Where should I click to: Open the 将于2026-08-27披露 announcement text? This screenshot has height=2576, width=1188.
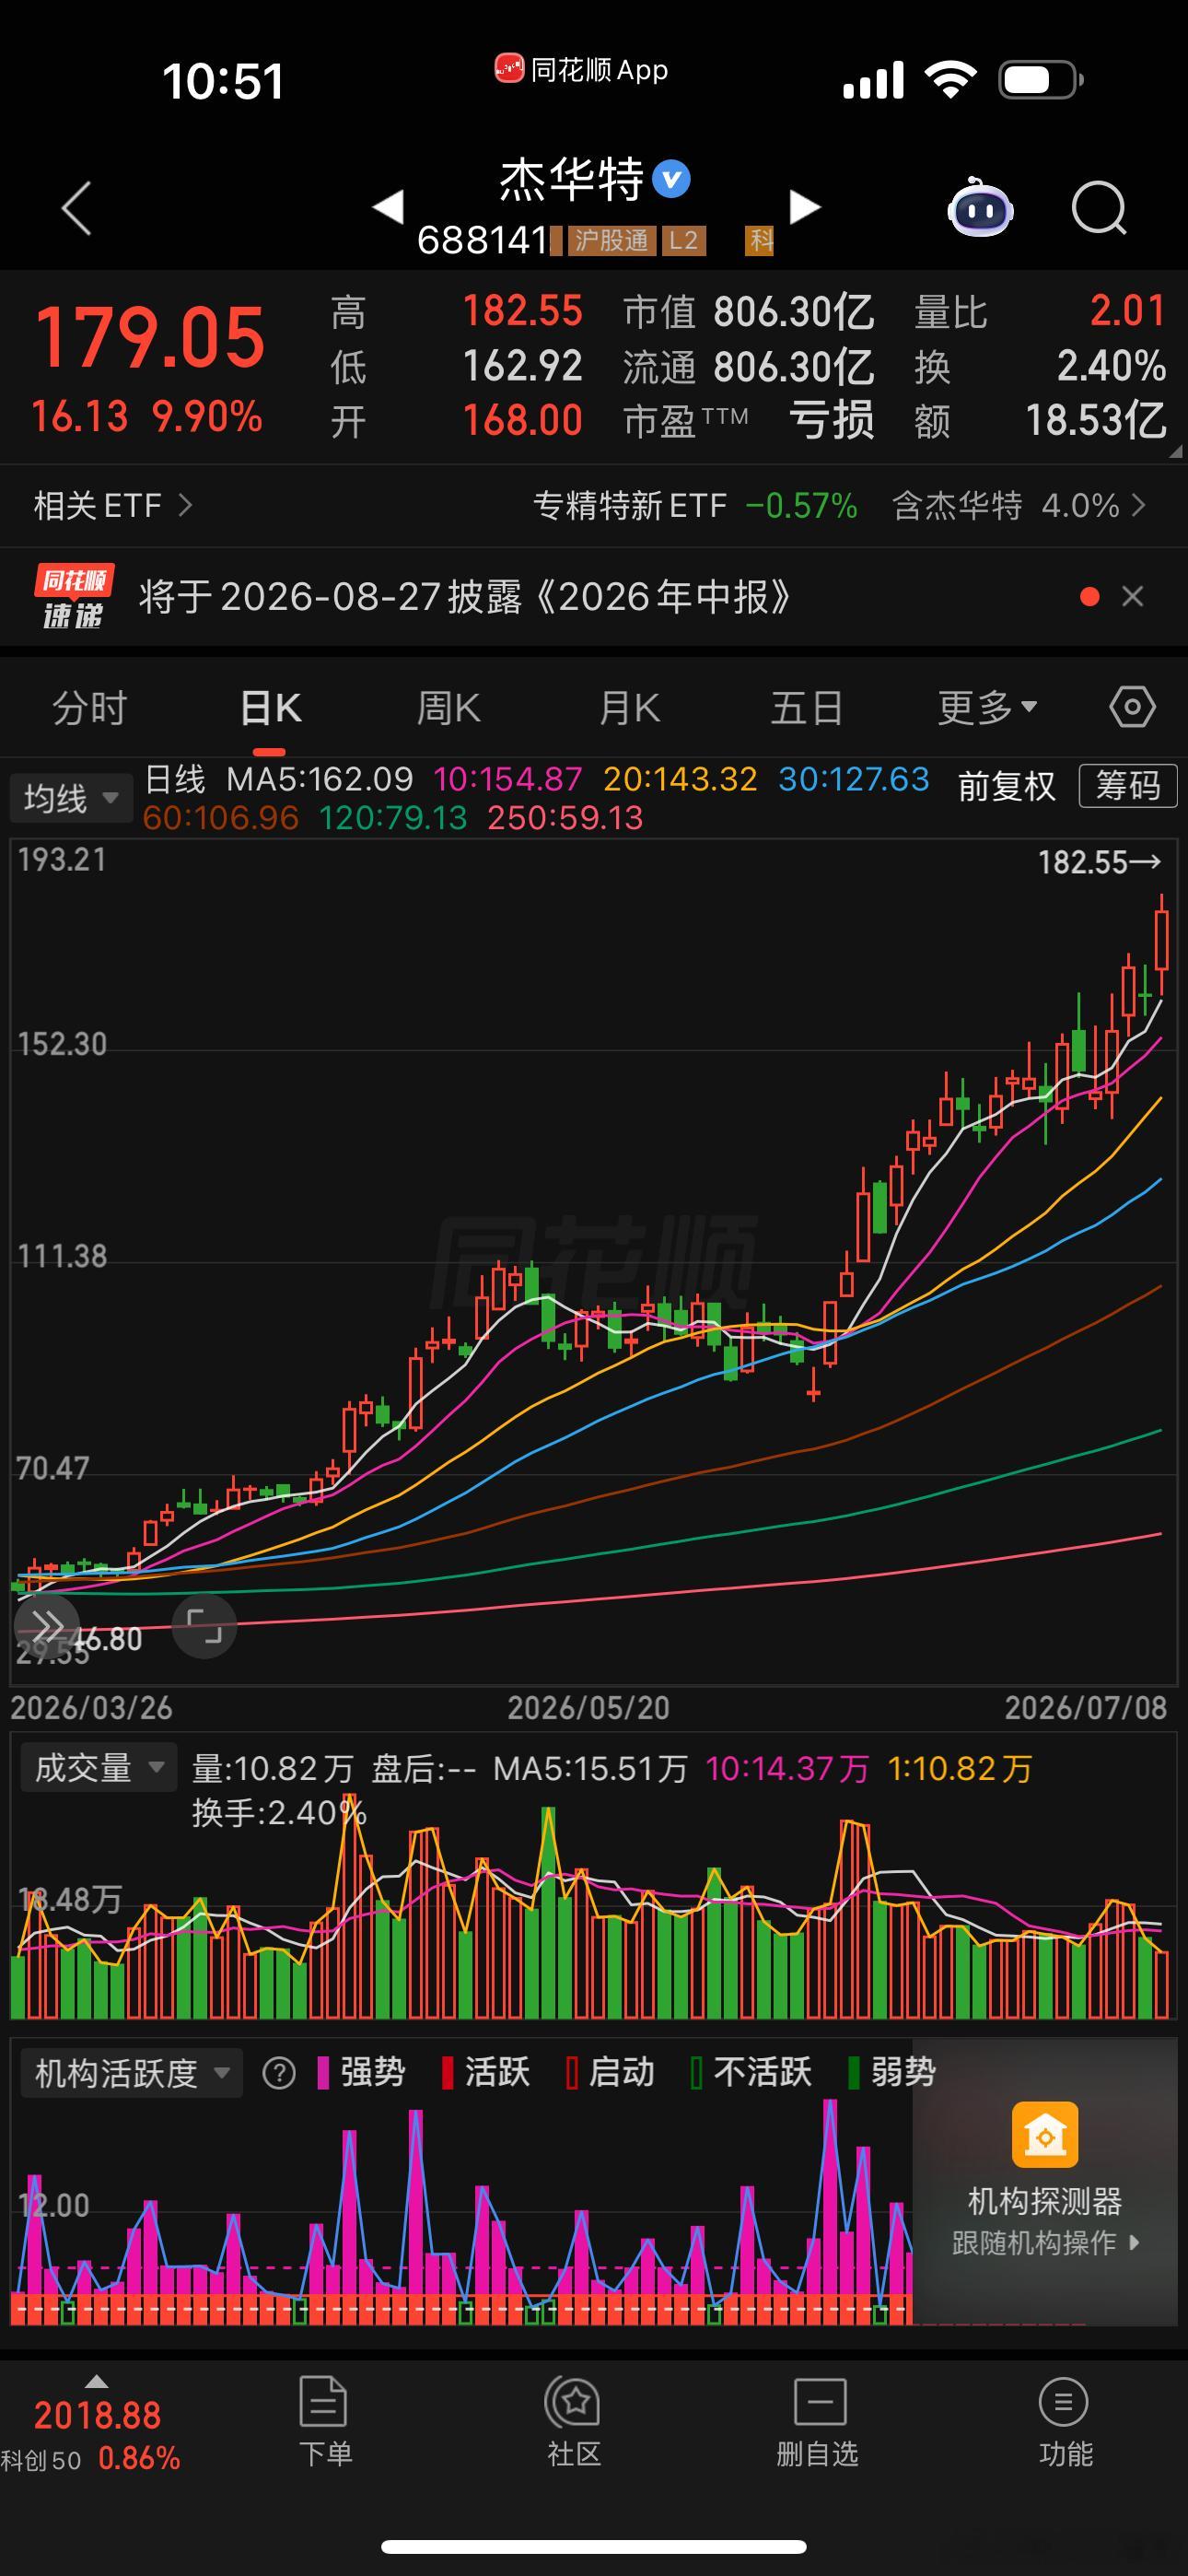coord(465,597)
